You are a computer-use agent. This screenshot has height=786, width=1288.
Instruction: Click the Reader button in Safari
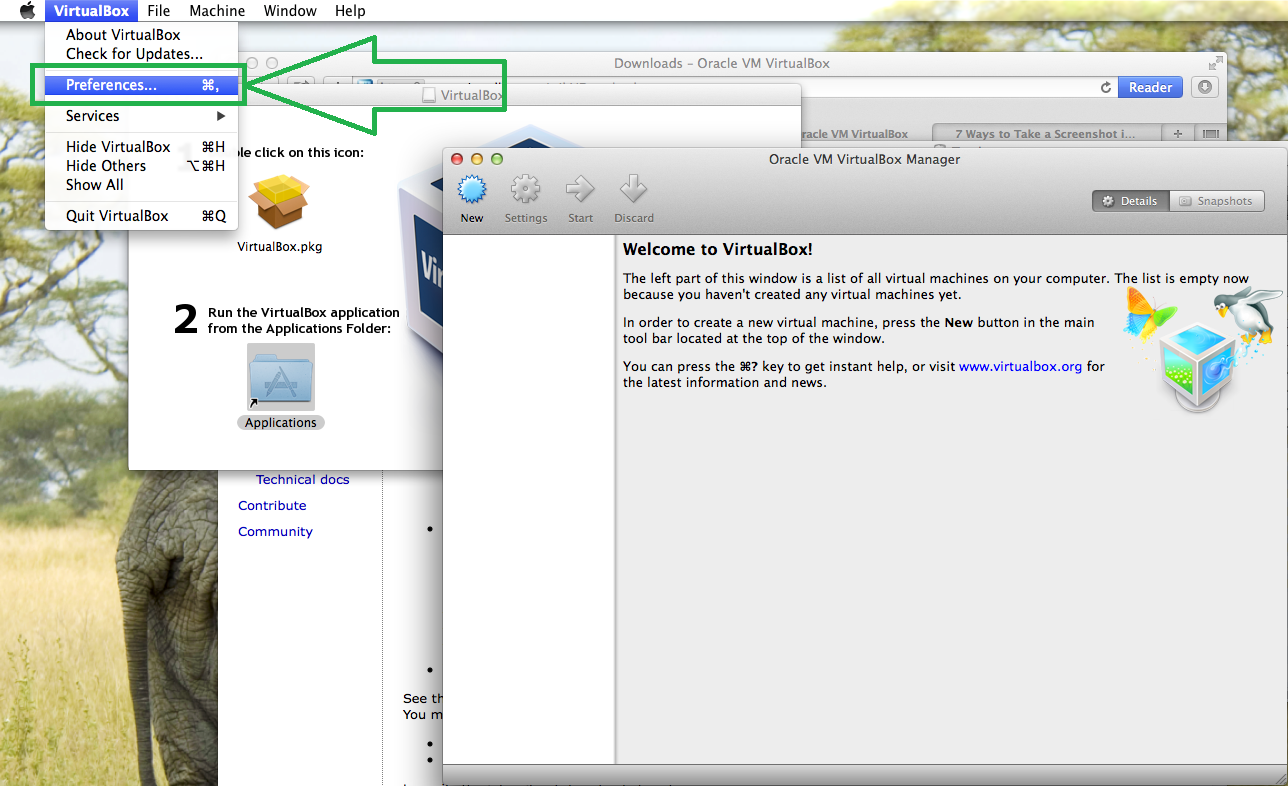pos(1150,87)
